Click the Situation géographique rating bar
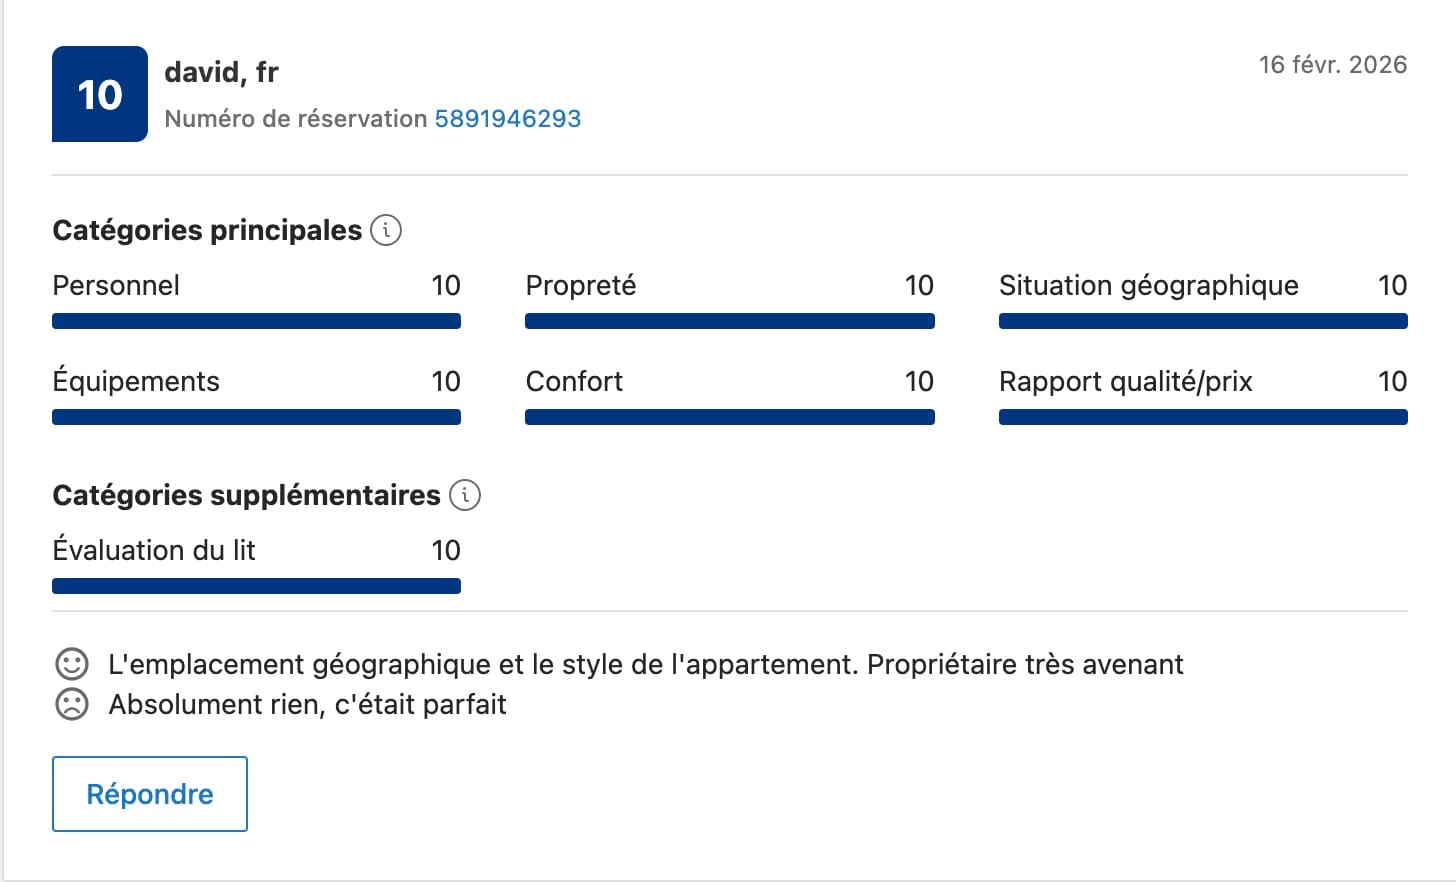 (1203, 321)
